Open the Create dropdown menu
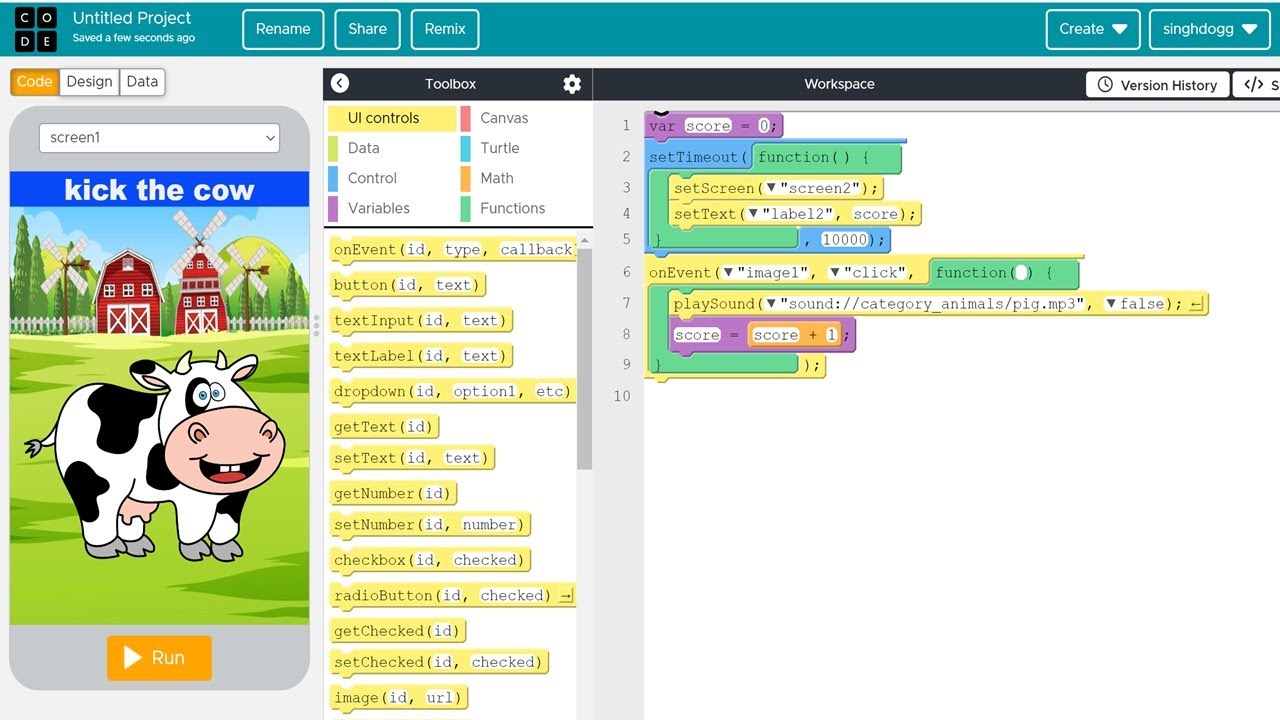Viewport: 1280px width, 720px height. (1093, 29)
